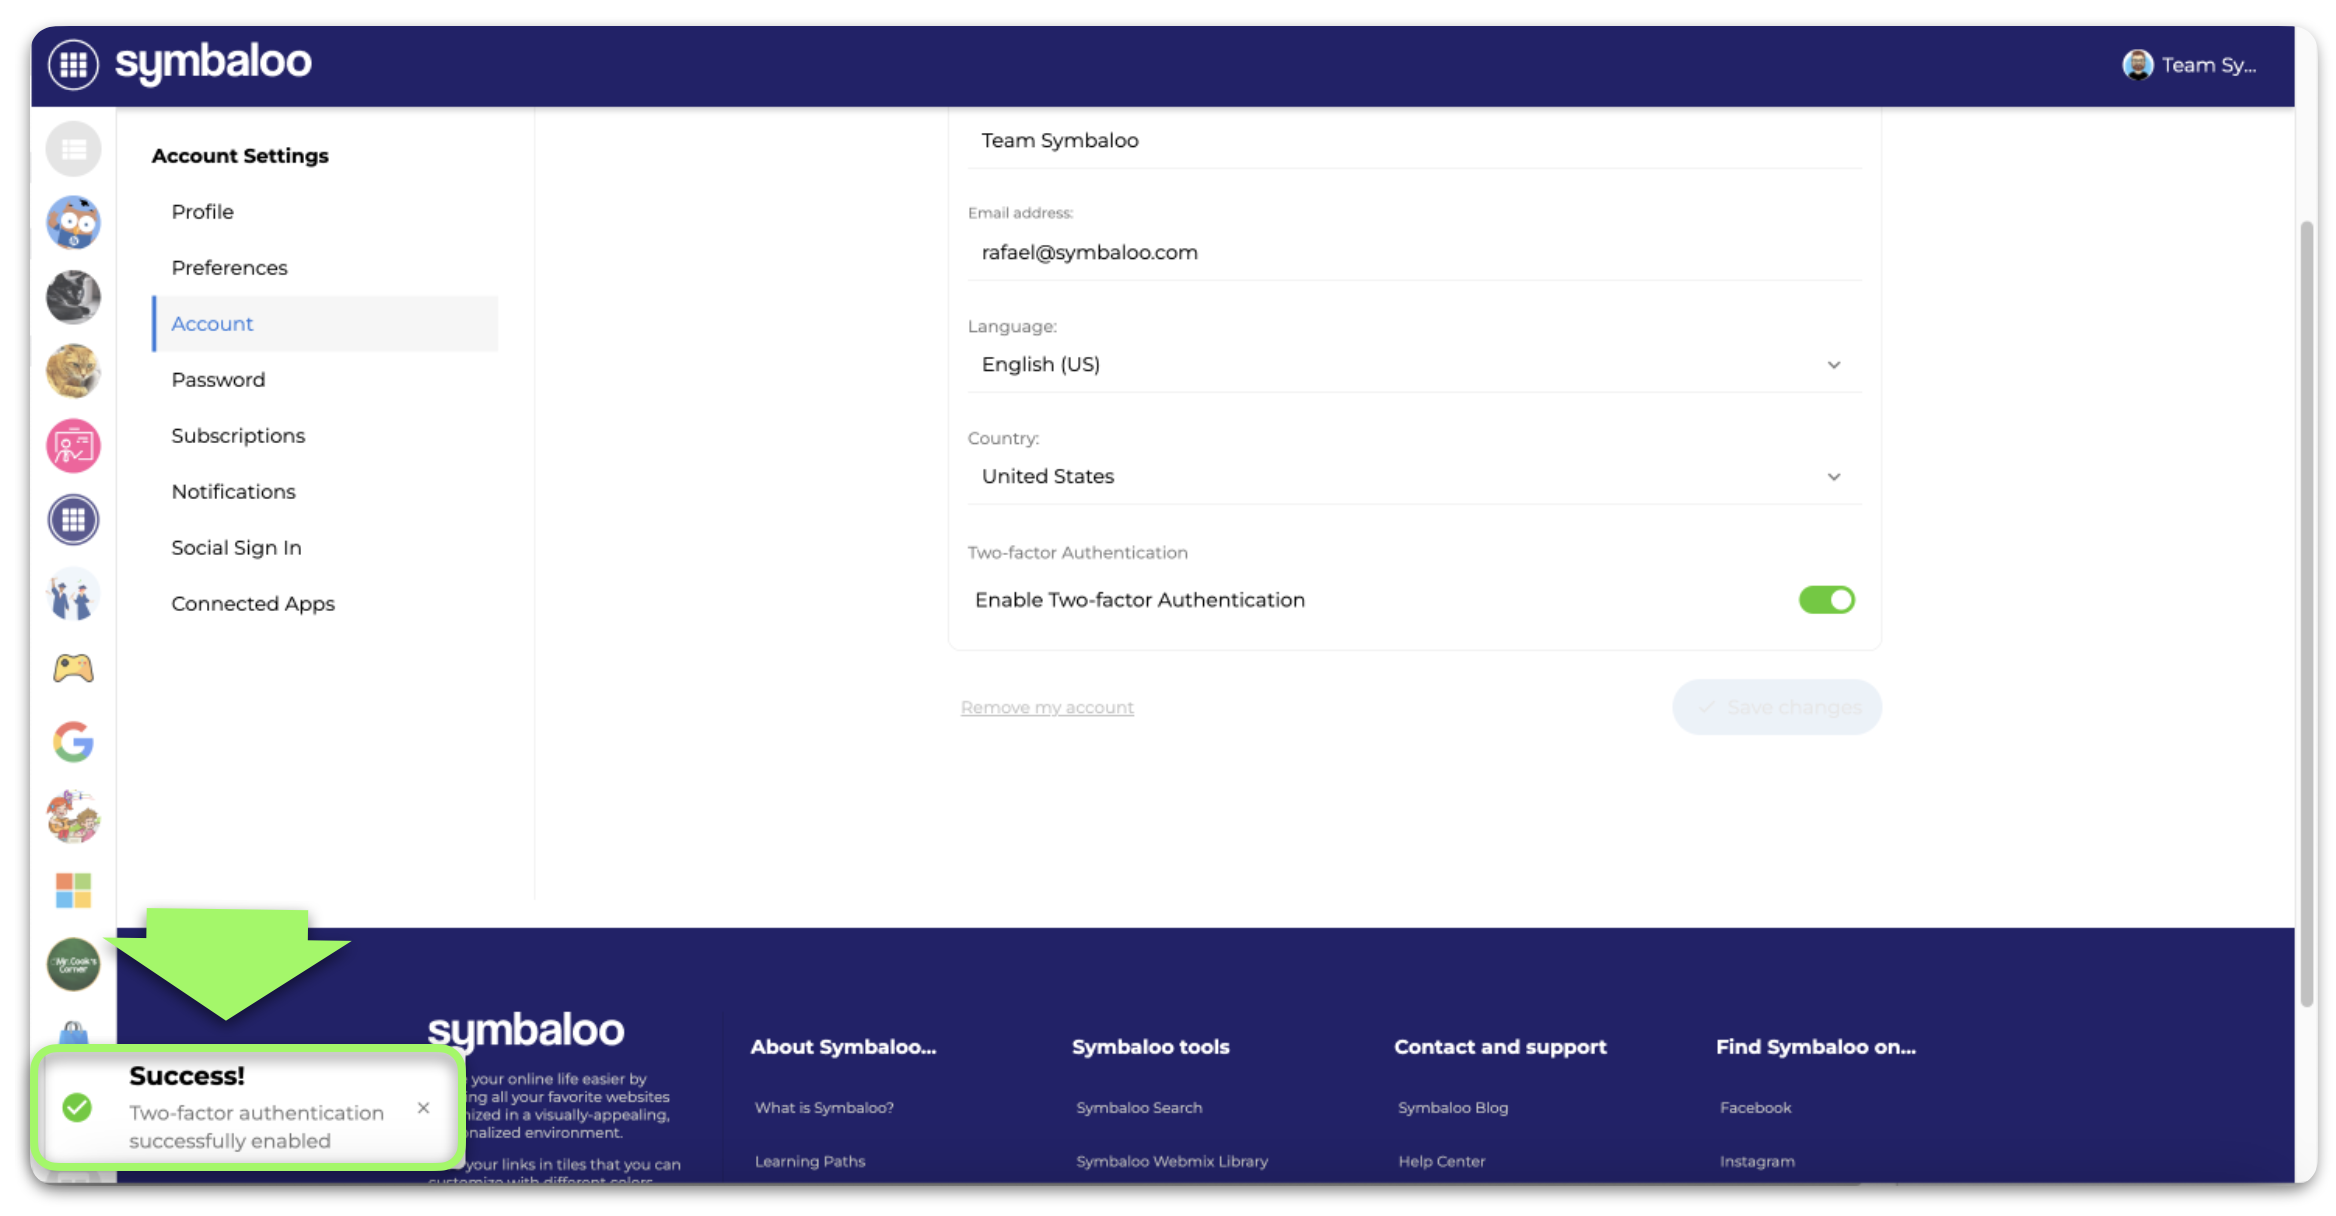Dismiss the Success notification with the X

pyautogui.click(x=423, y=1108)
